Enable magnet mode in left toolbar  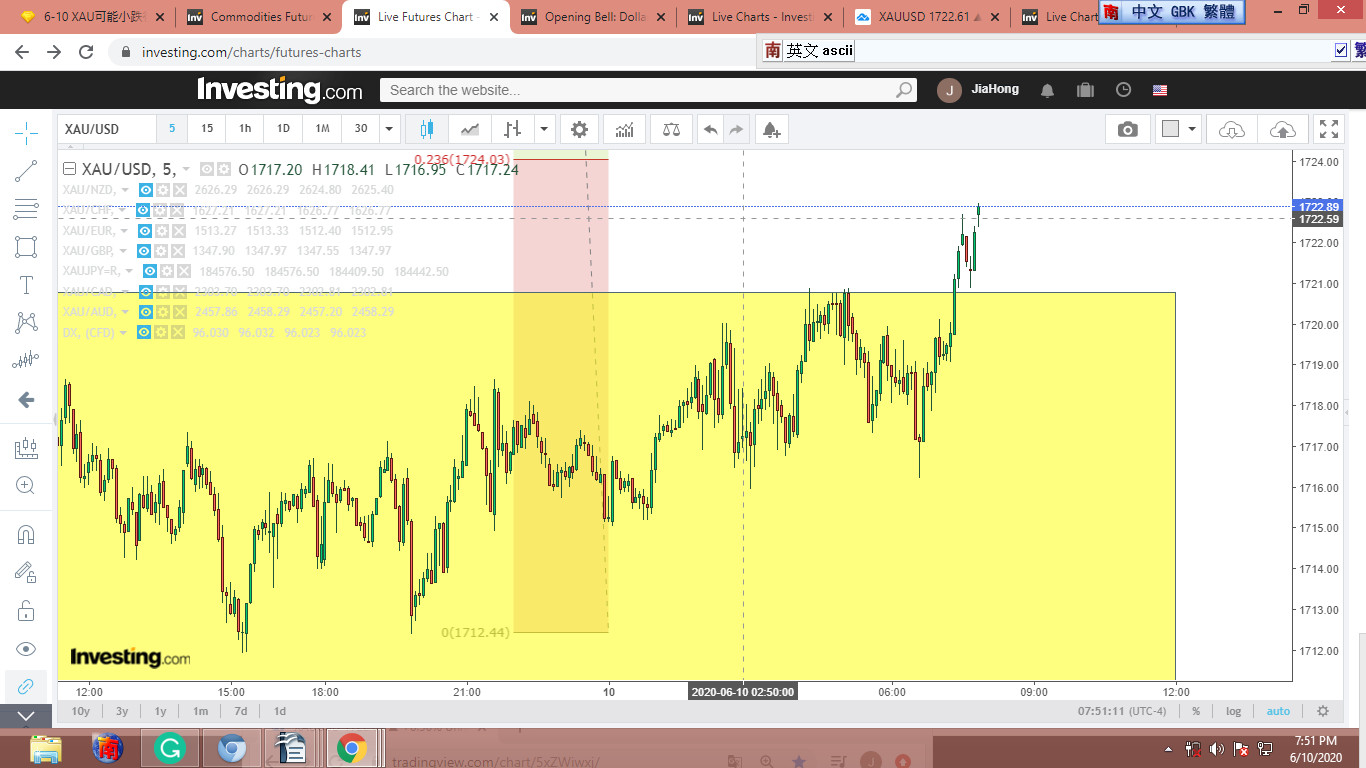(x=26, y=534)
